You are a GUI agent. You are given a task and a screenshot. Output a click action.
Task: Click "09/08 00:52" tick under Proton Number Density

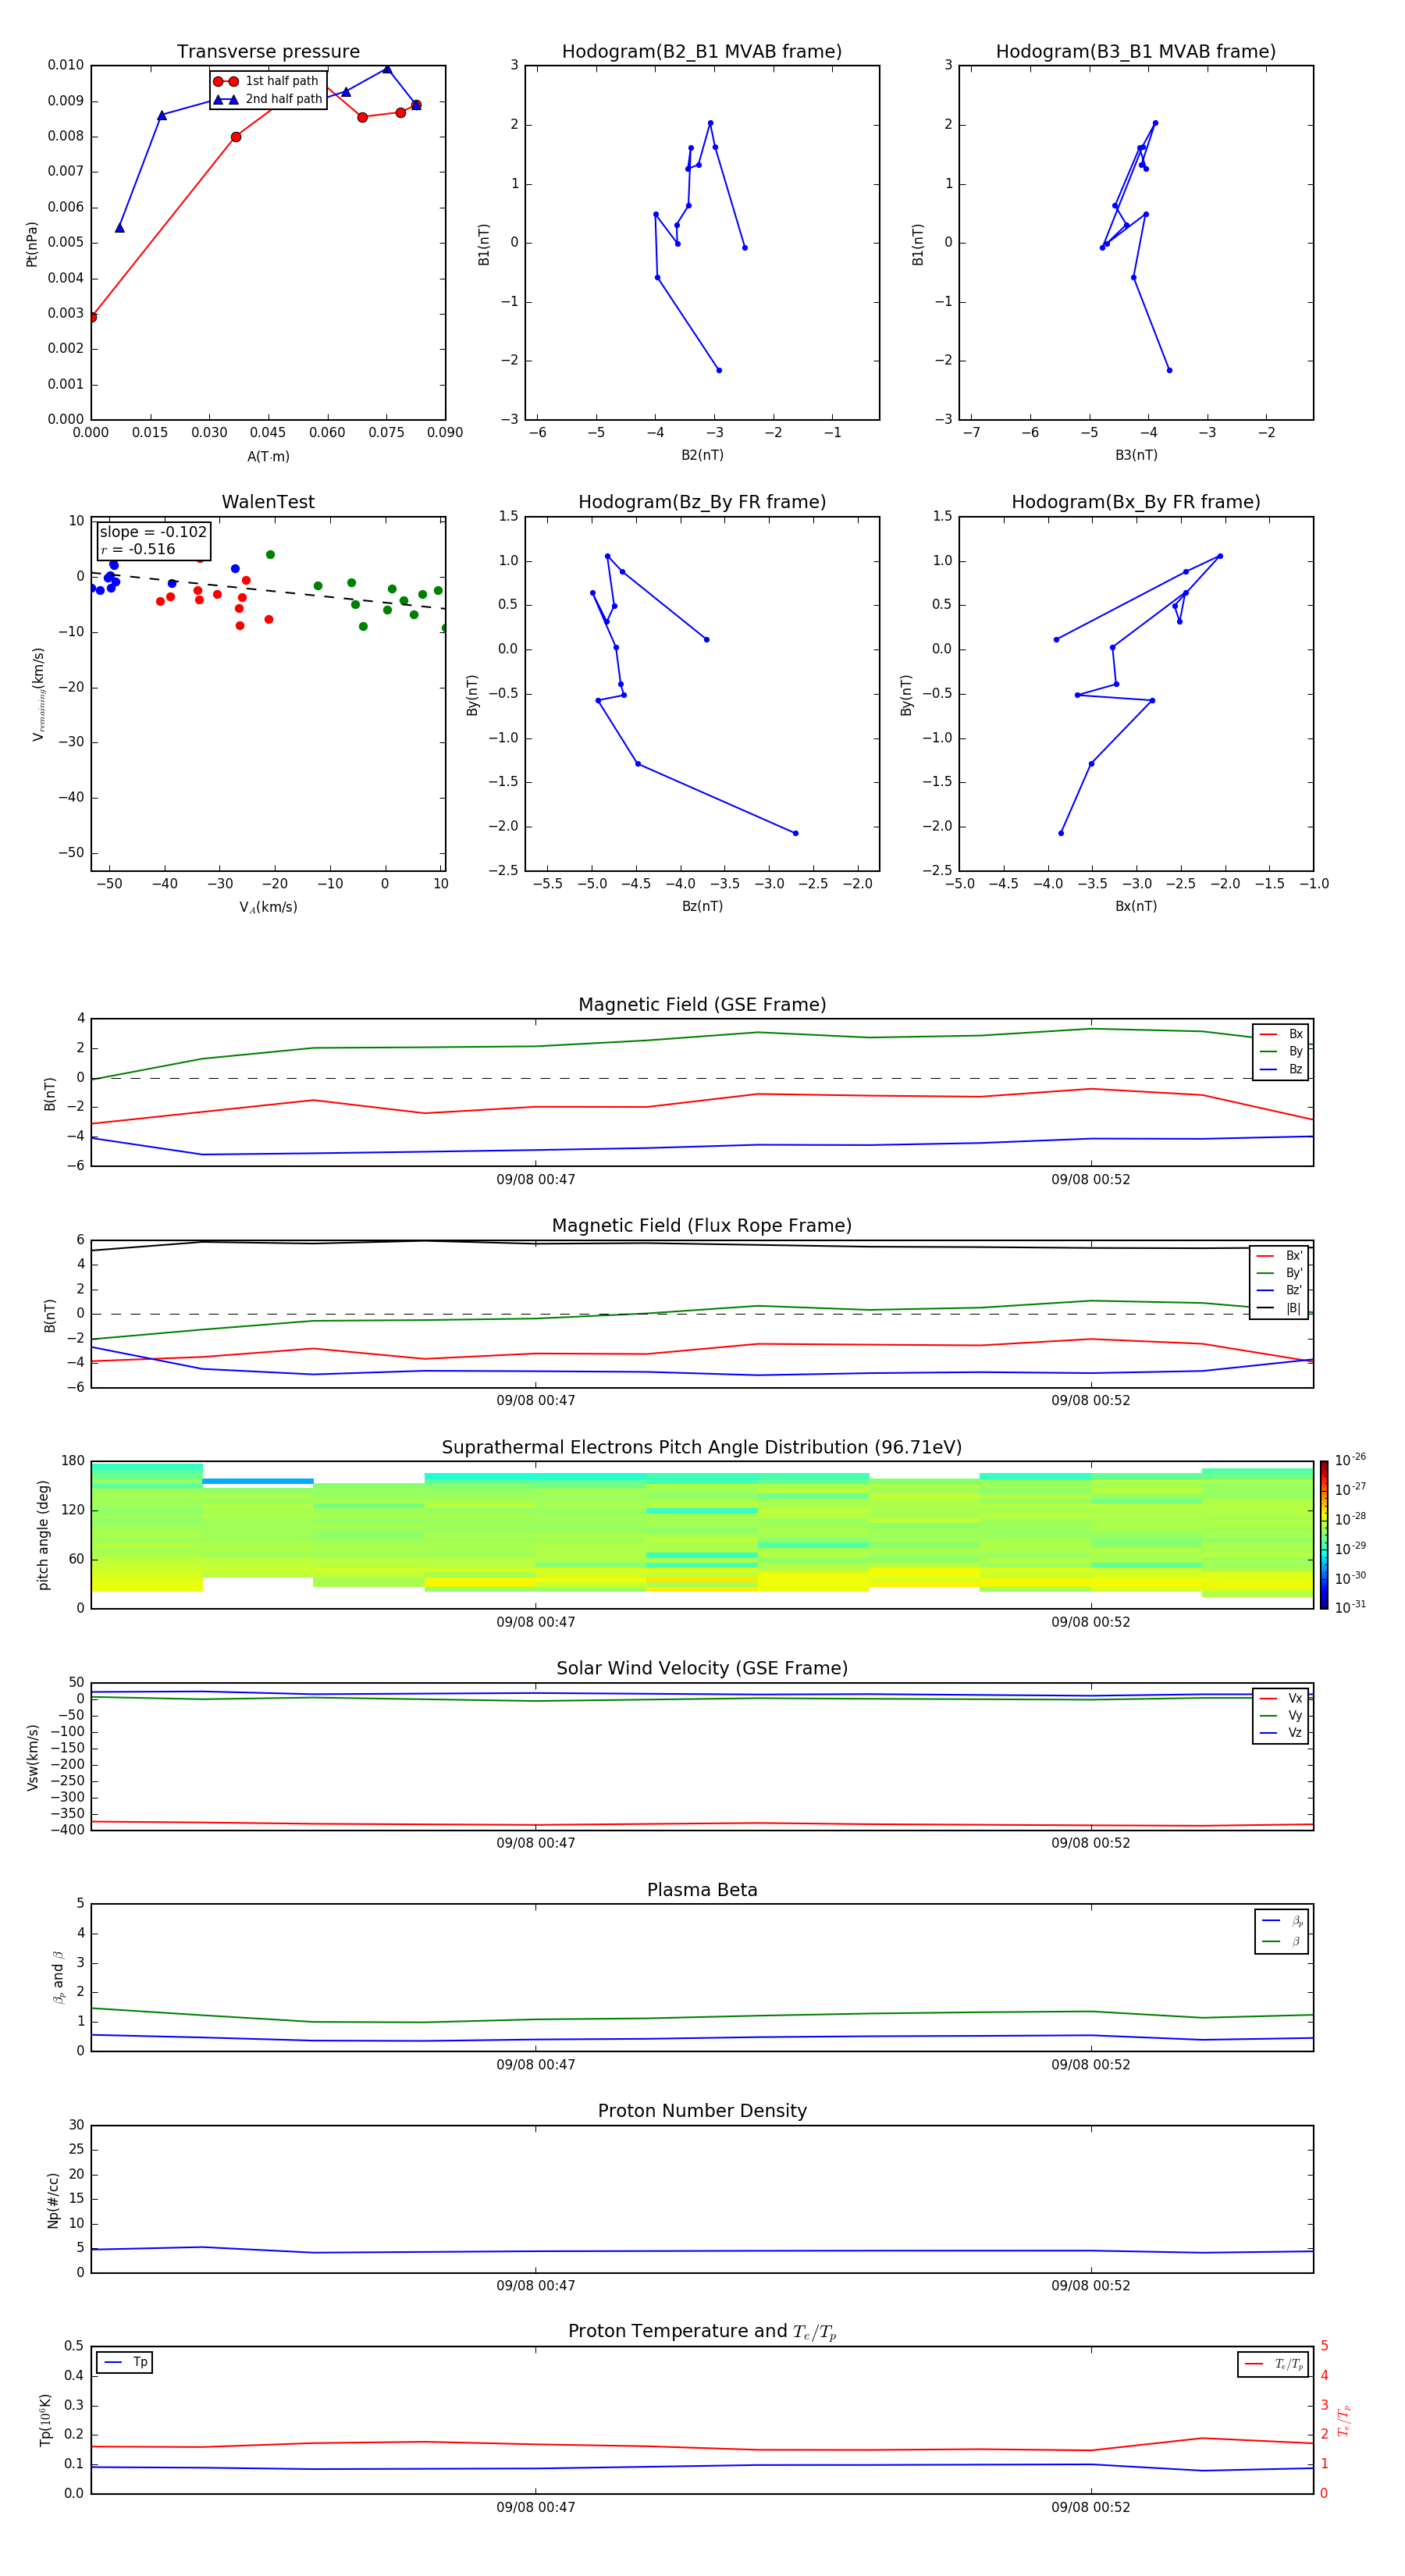[1090, 2286]
